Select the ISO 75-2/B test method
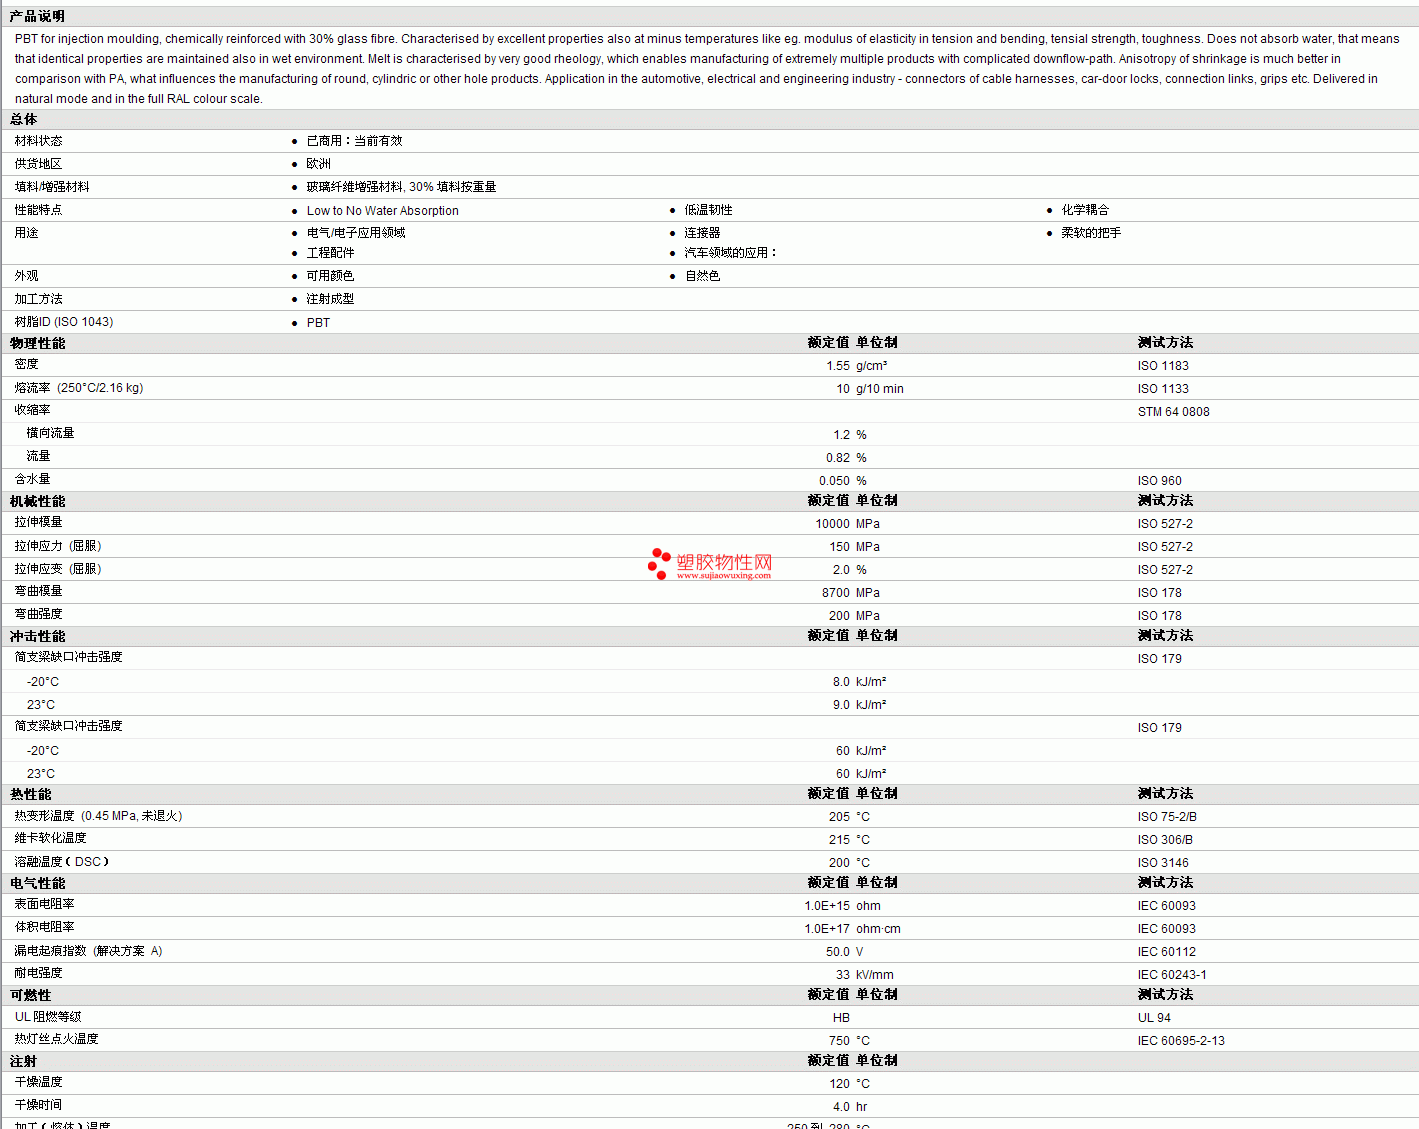This screenshot has height=1129, width=1419. pos(1167,817)
